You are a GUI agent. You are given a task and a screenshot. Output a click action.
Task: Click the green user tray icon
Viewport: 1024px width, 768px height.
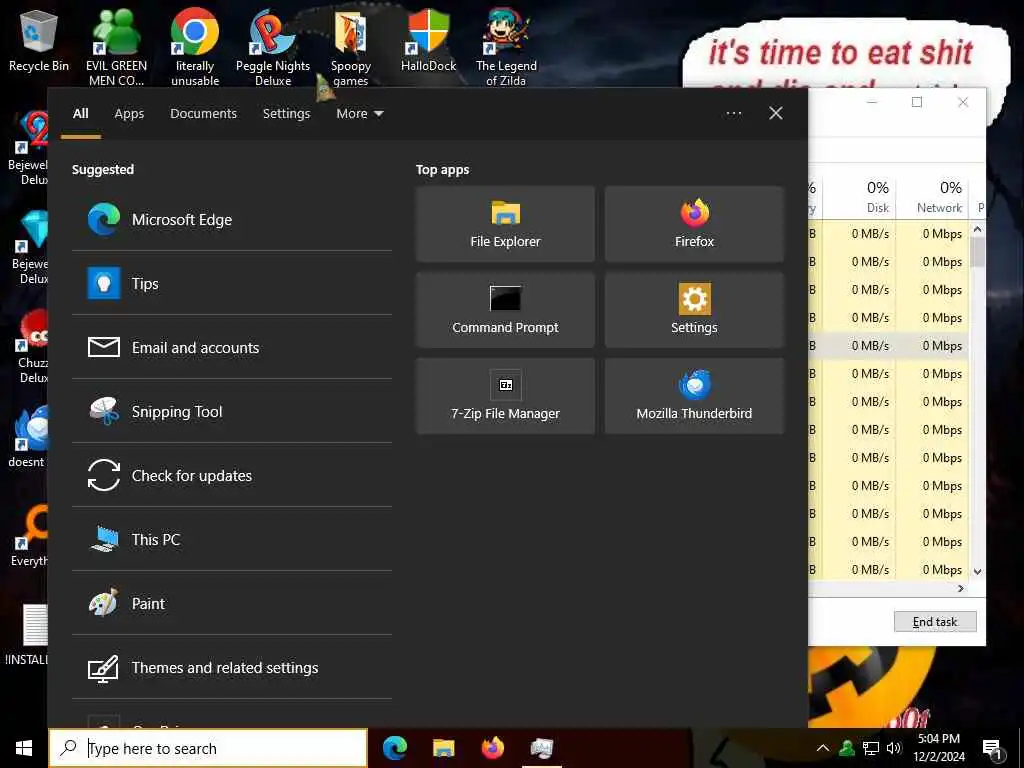click(x=847, y=748)
